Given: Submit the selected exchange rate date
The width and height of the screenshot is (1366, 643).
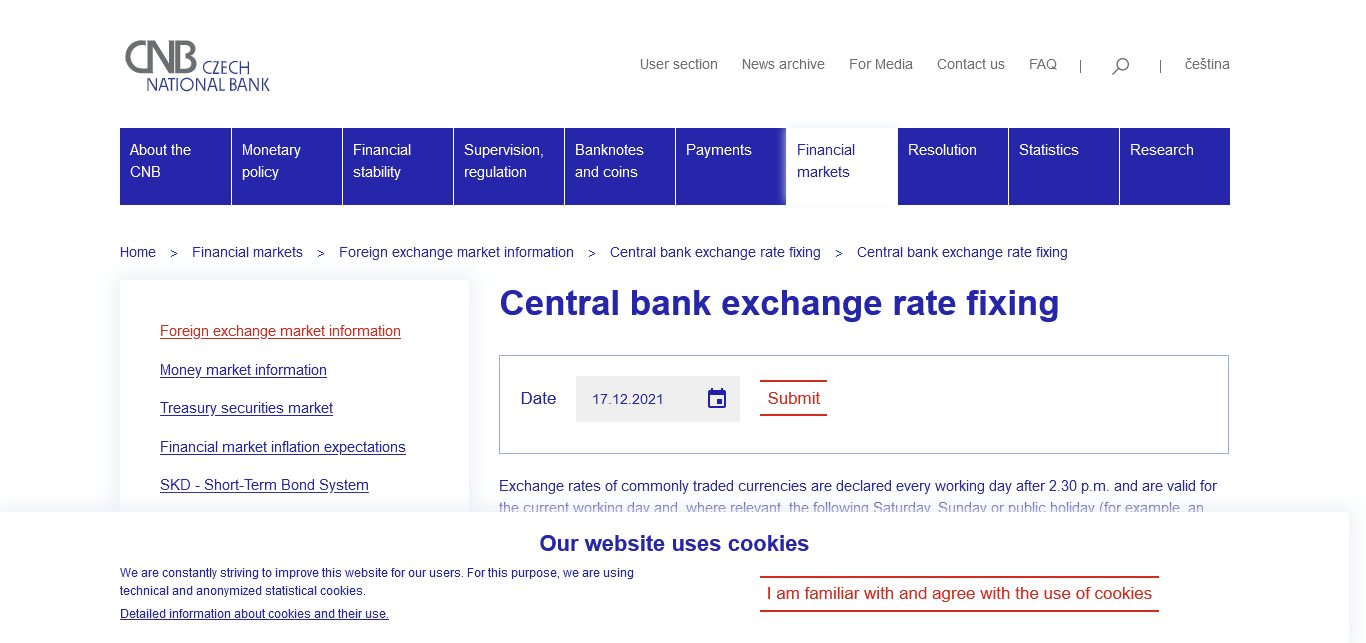Looking at the screenshot, I should click(x=793, y=398).
